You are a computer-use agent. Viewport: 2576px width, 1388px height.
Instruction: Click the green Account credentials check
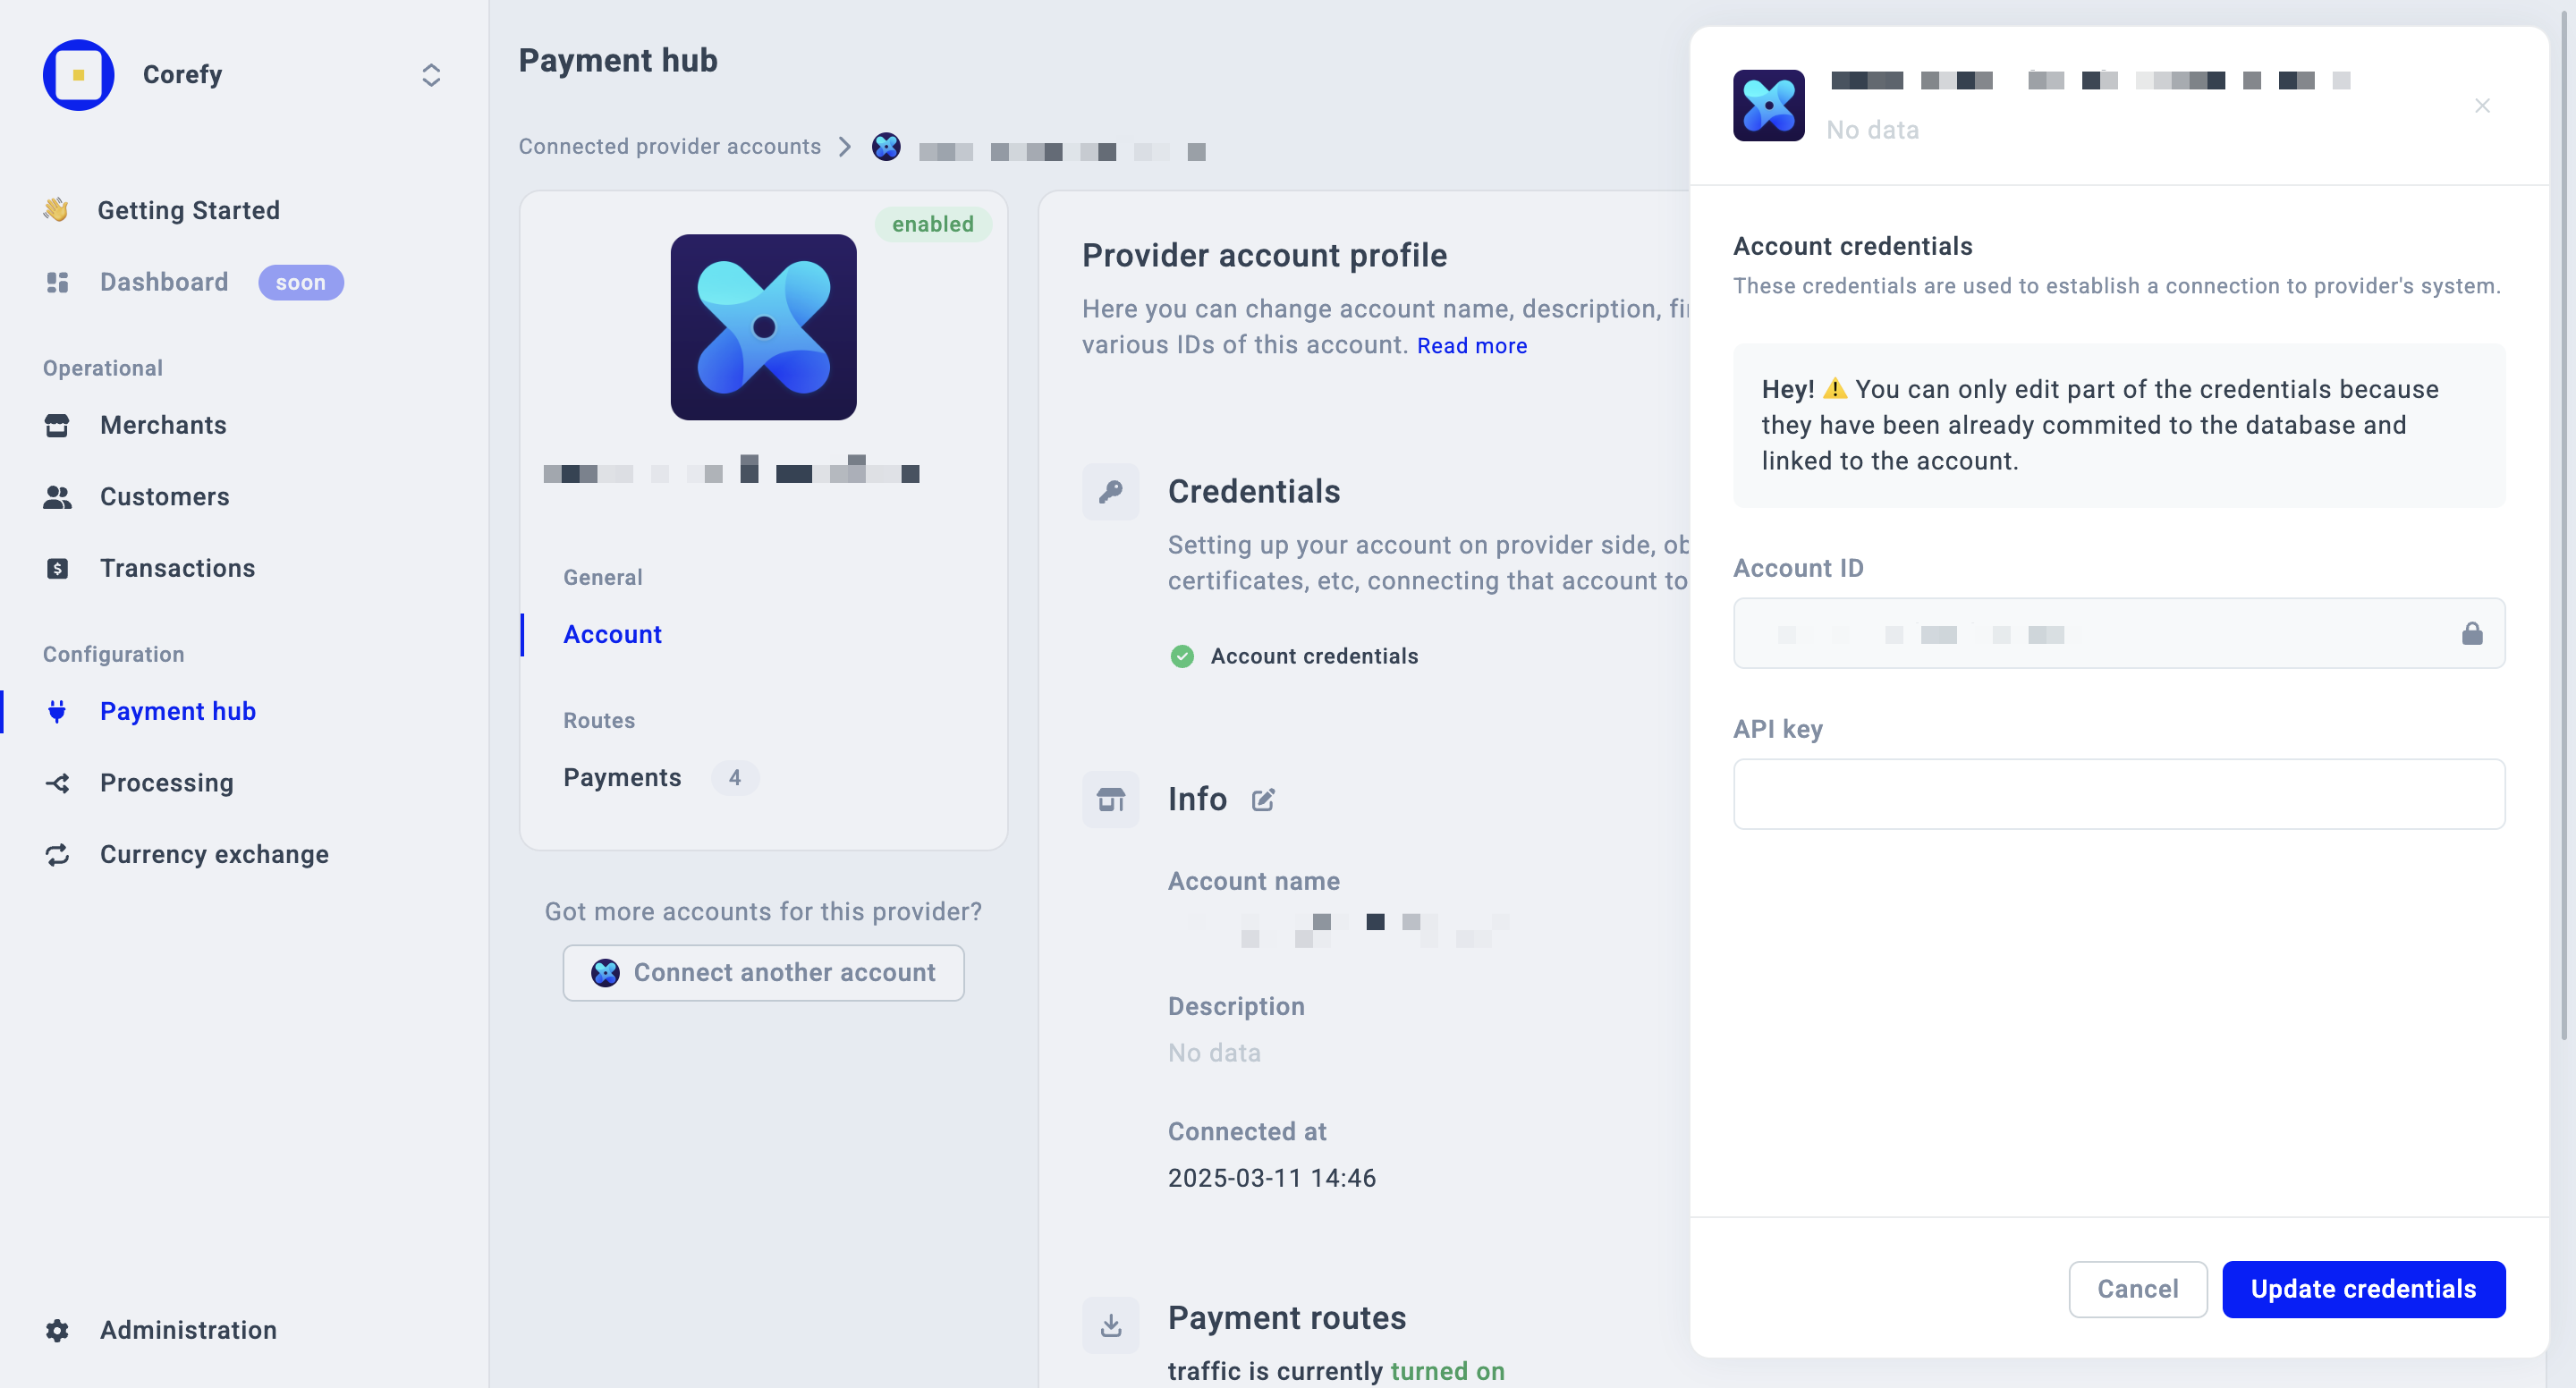[1181, 656]
